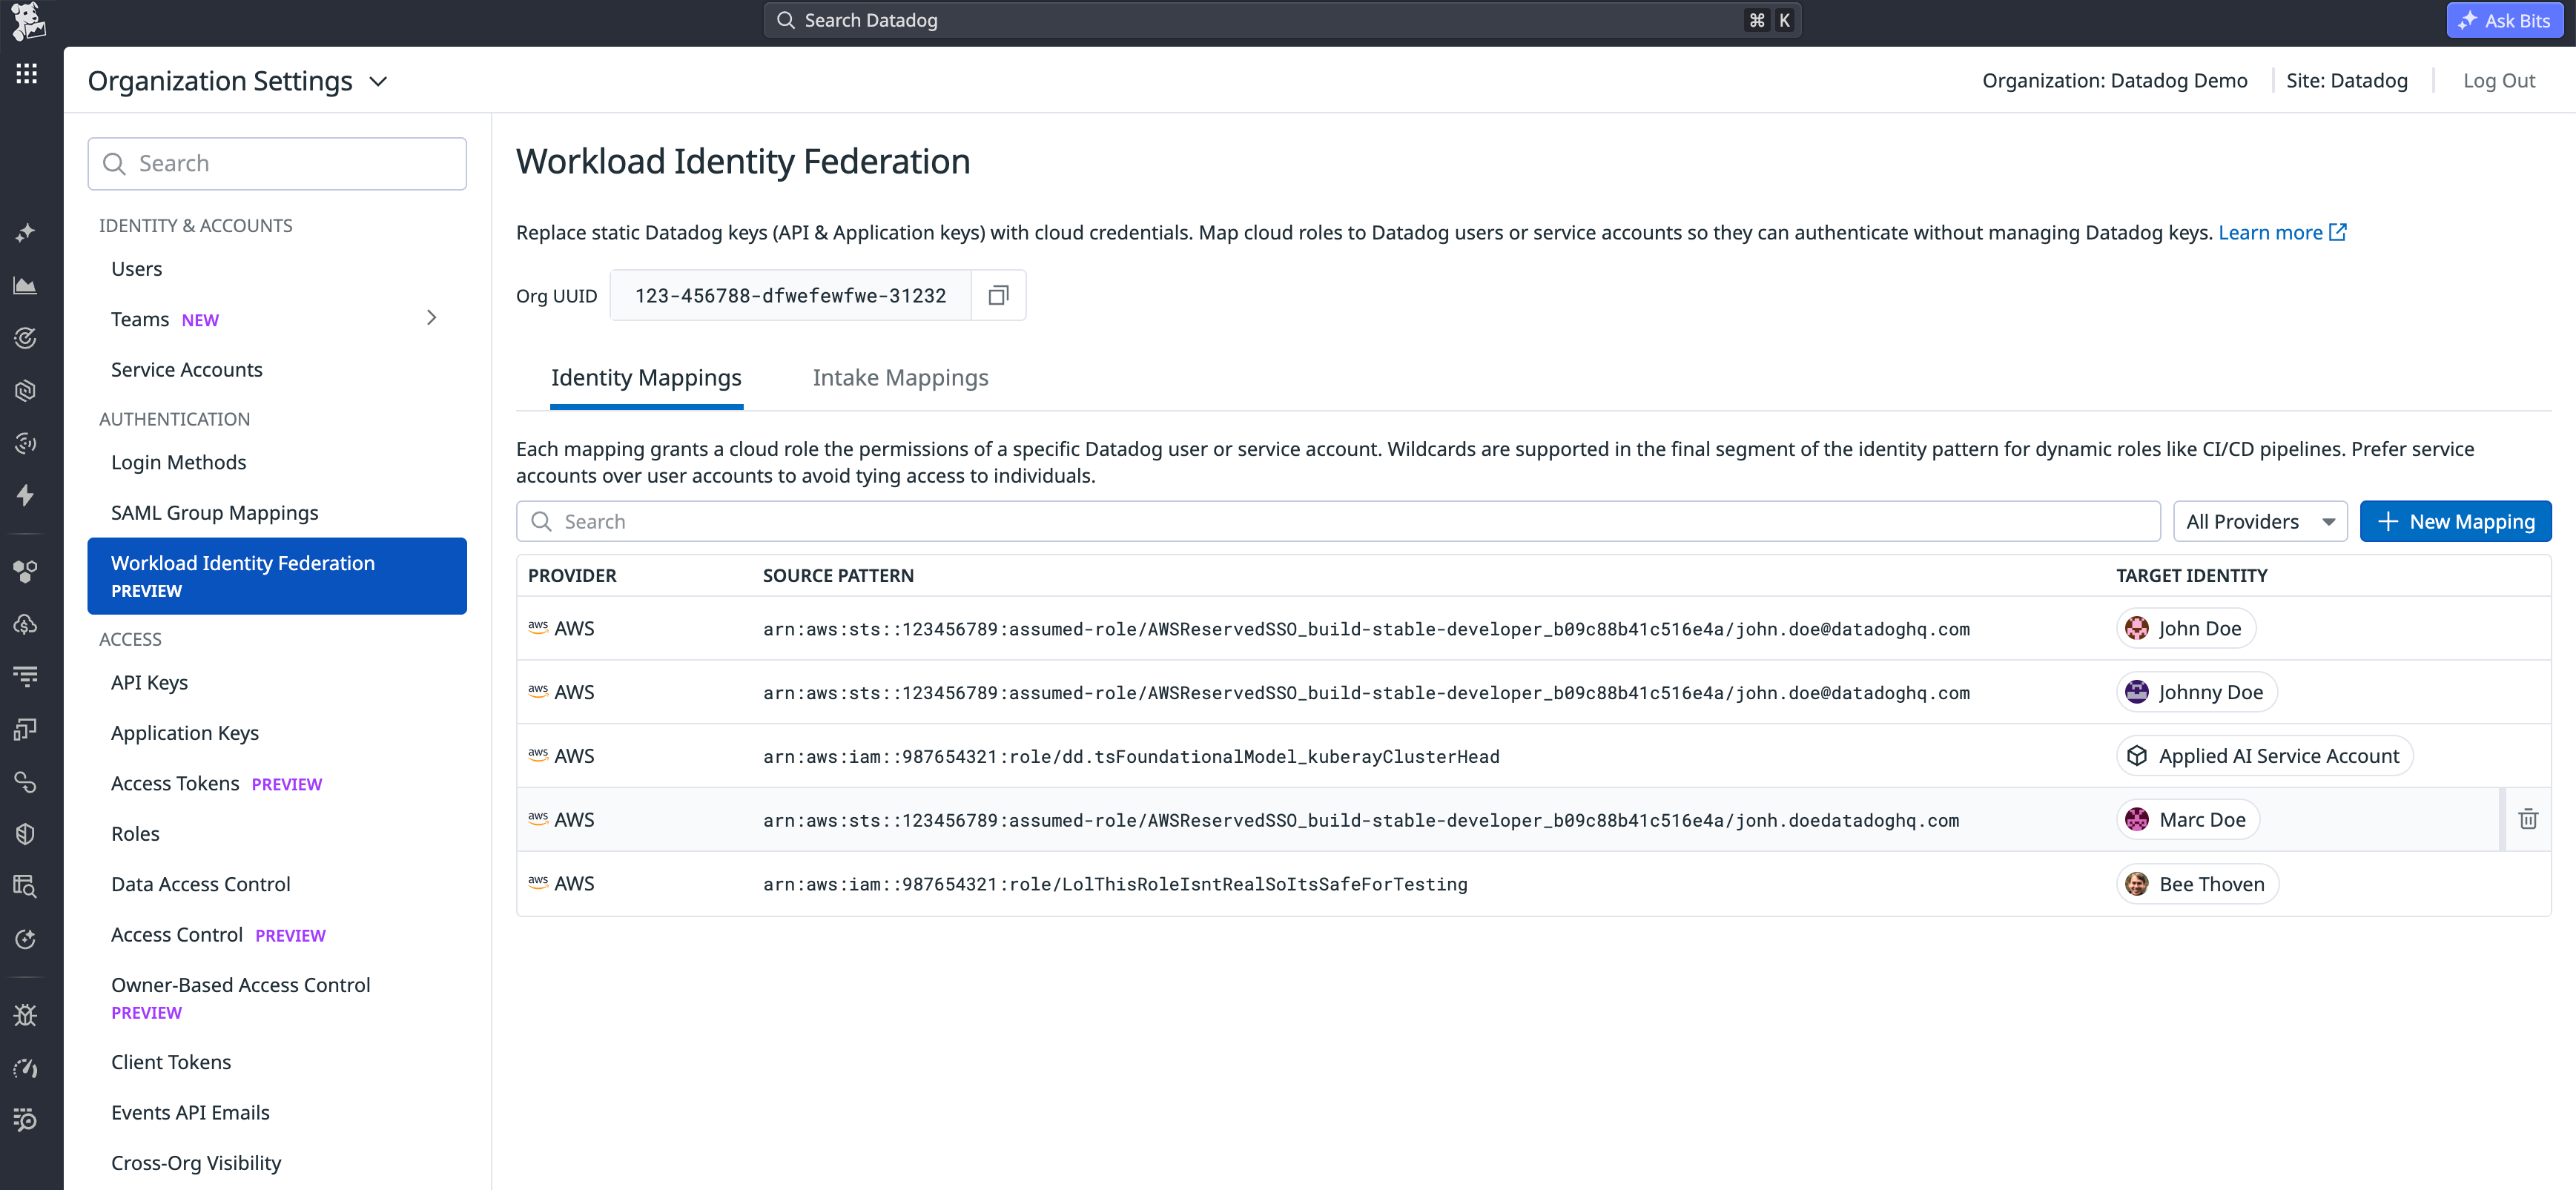Go to Roles settings page
The height and width of the screenshot is (1190, 2576).
[x=135, y=833]
